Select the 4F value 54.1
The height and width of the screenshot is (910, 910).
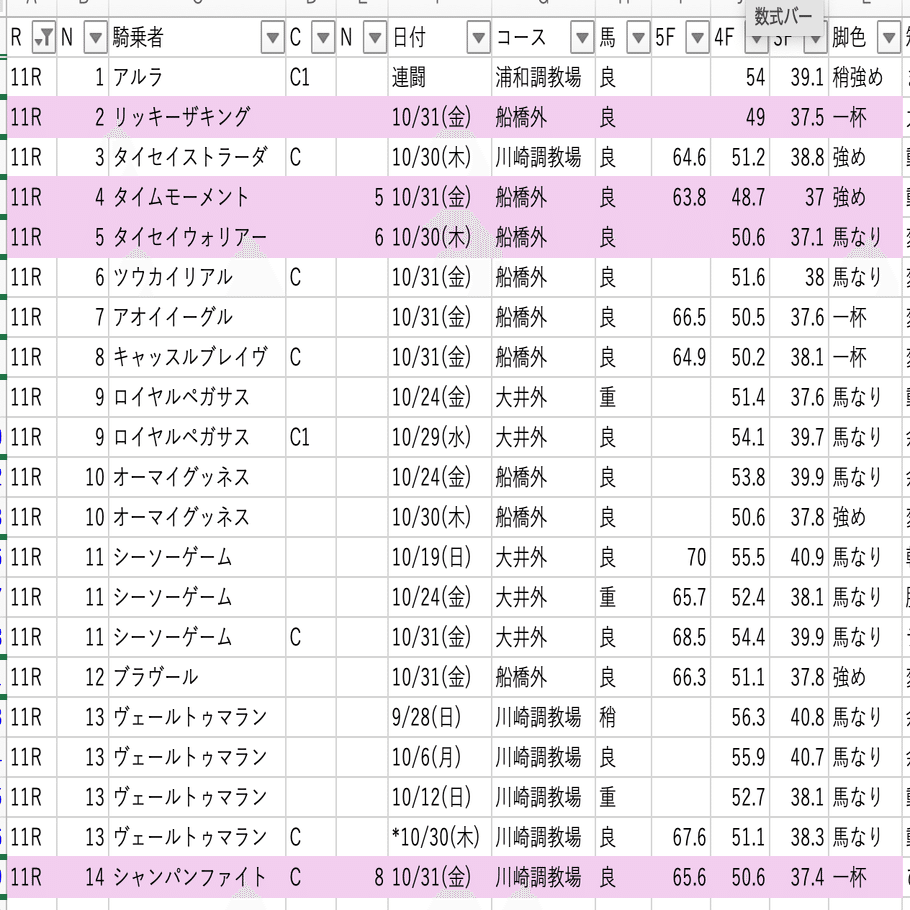click(x=740, y=437)
